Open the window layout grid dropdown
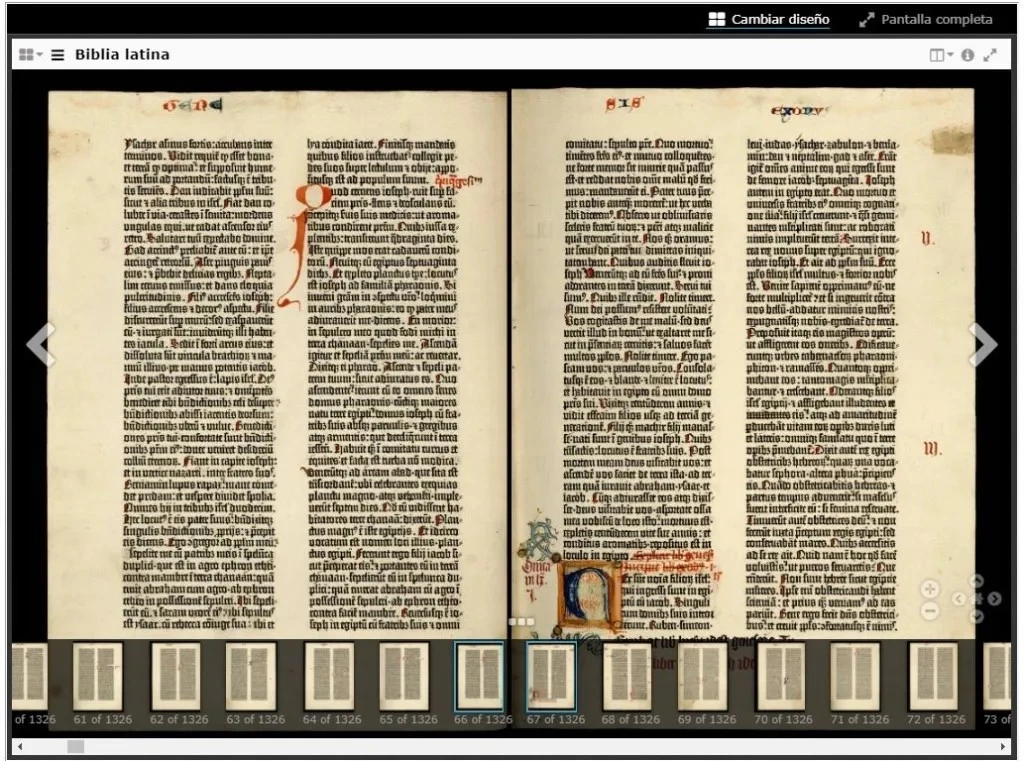 (x=30, y=55)
